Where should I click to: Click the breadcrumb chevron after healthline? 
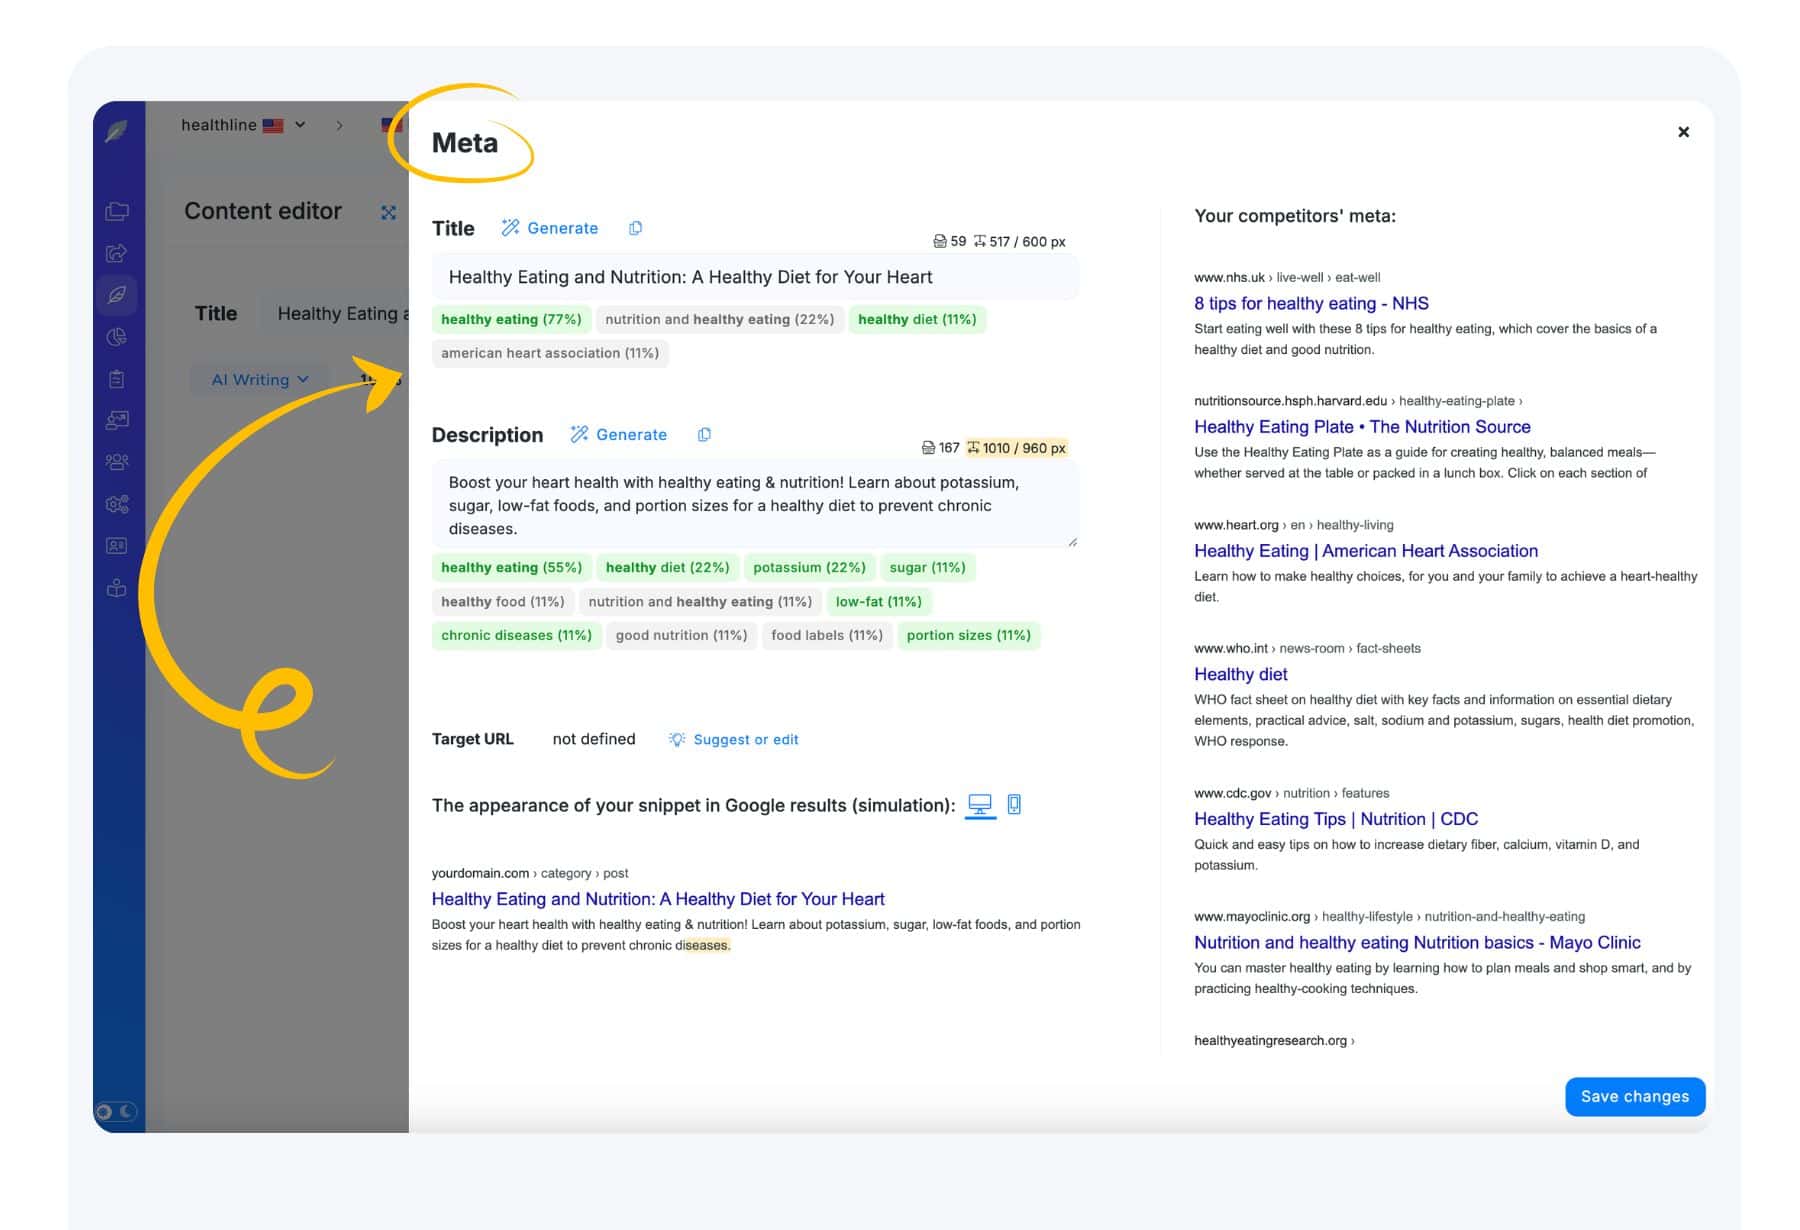tap(340, 125)
